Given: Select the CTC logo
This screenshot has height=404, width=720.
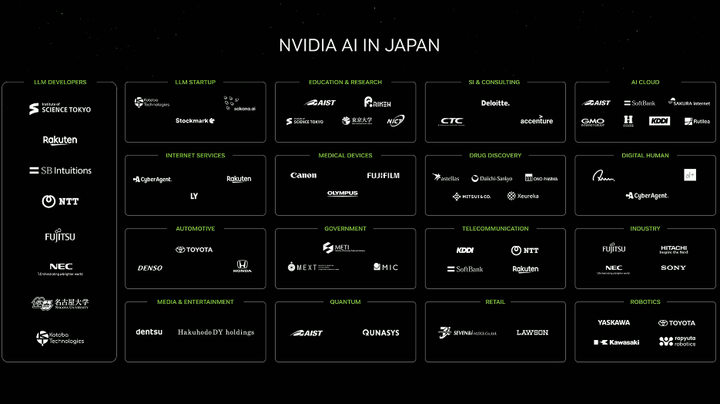Looking at the screenshot, I should coord(452,121).
